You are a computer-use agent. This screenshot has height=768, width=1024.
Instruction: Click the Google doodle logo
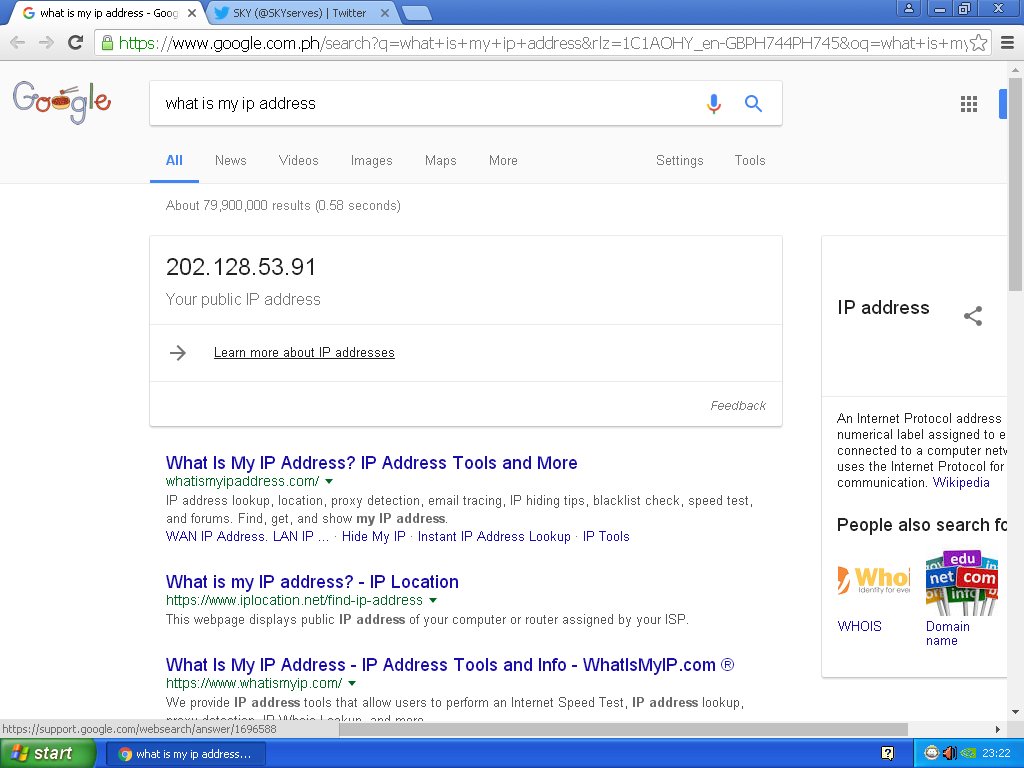(62, 103)
